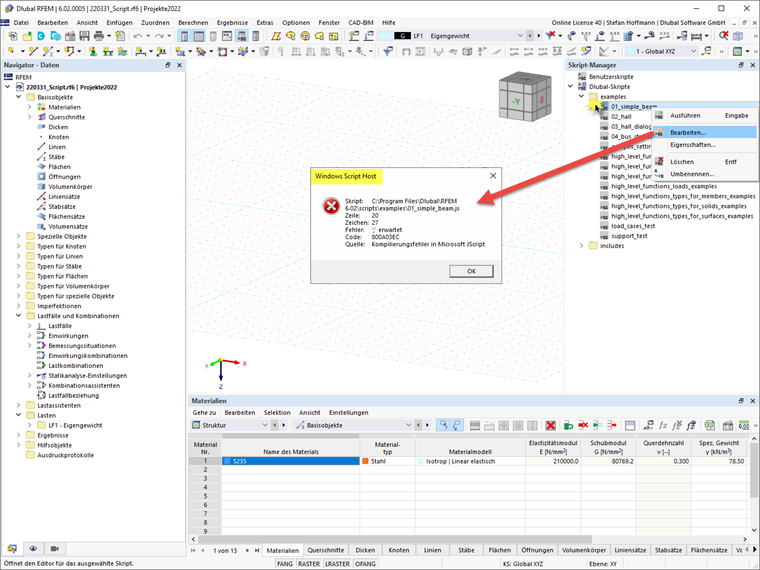Click the magnifier with red X icon

pos(724,35)
